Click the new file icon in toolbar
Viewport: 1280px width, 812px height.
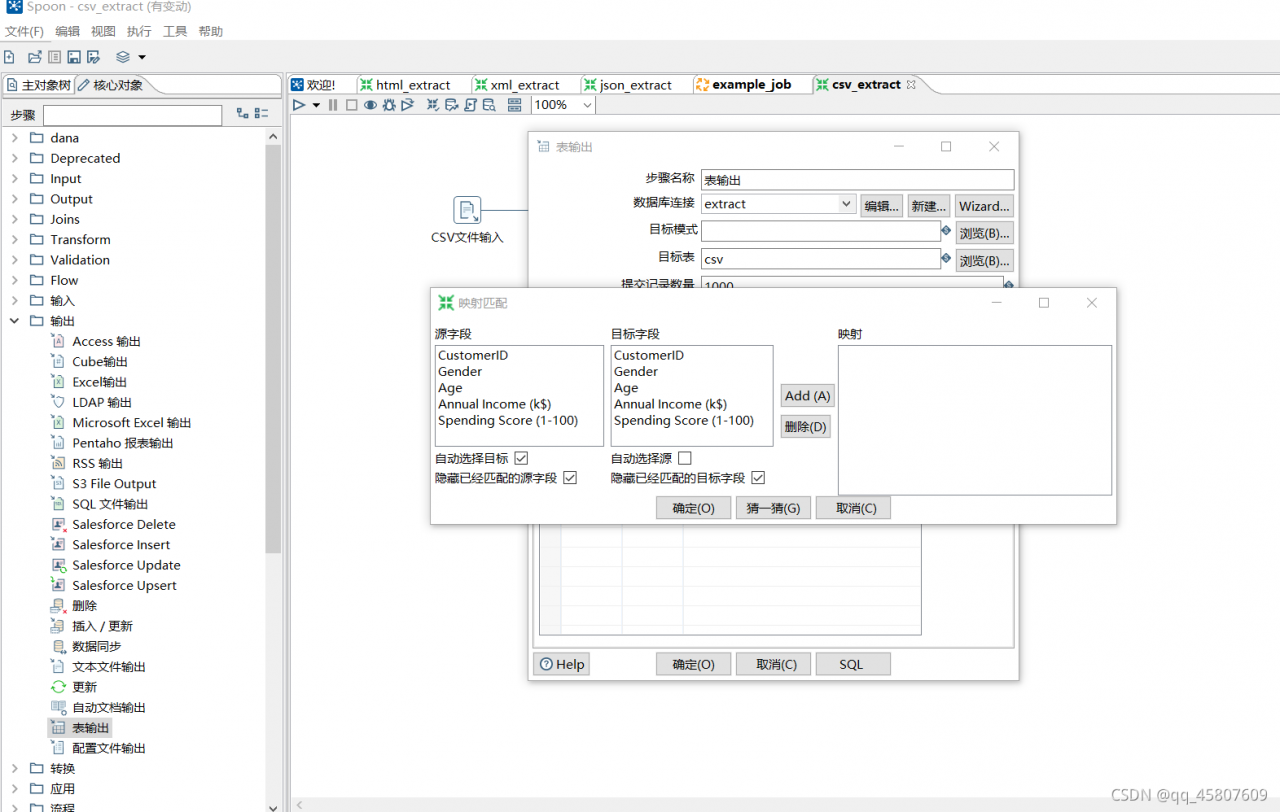point(10,57)
